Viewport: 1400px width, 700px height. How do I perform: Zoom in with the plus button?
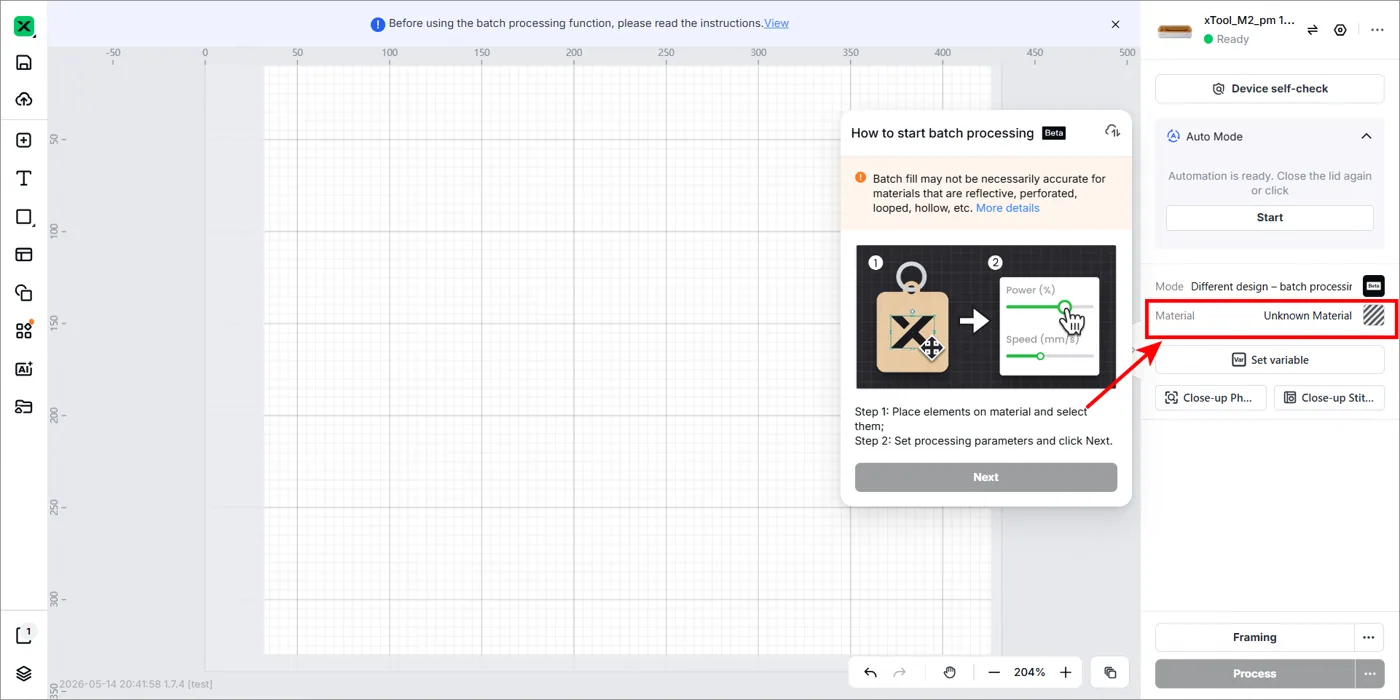click(1066, 673)
